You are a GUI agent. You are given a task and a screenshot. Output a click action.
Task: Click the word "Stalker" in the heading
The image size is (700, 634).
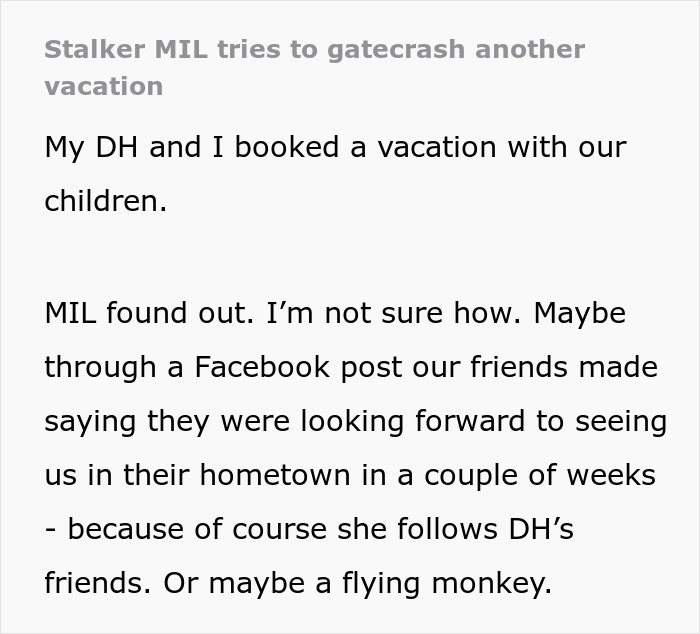[92, 50]
